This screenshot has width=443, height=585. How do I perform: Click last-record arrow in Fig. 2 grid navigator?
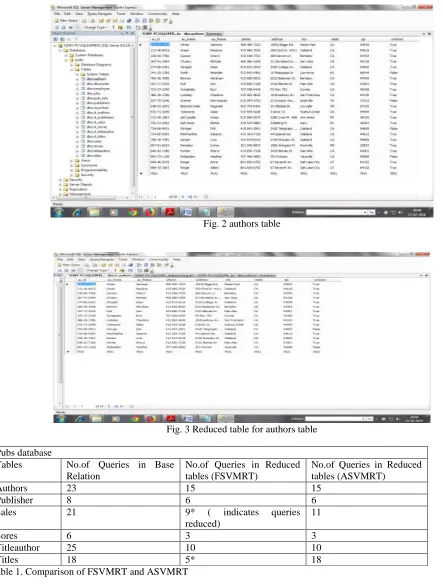point(190,197)
